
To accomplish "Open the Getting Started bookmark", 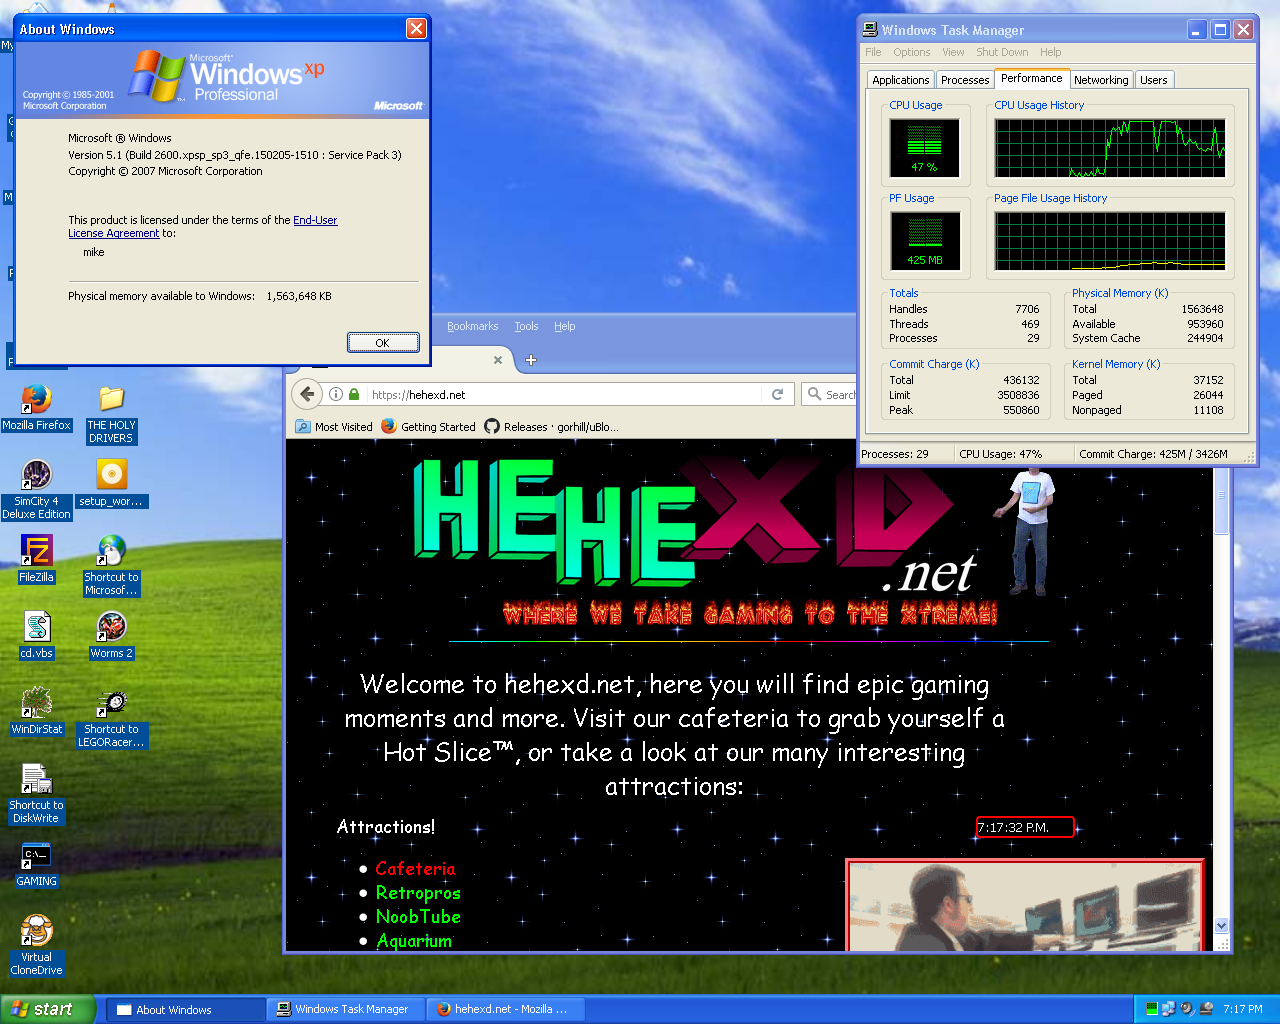I will pos(428,427).
